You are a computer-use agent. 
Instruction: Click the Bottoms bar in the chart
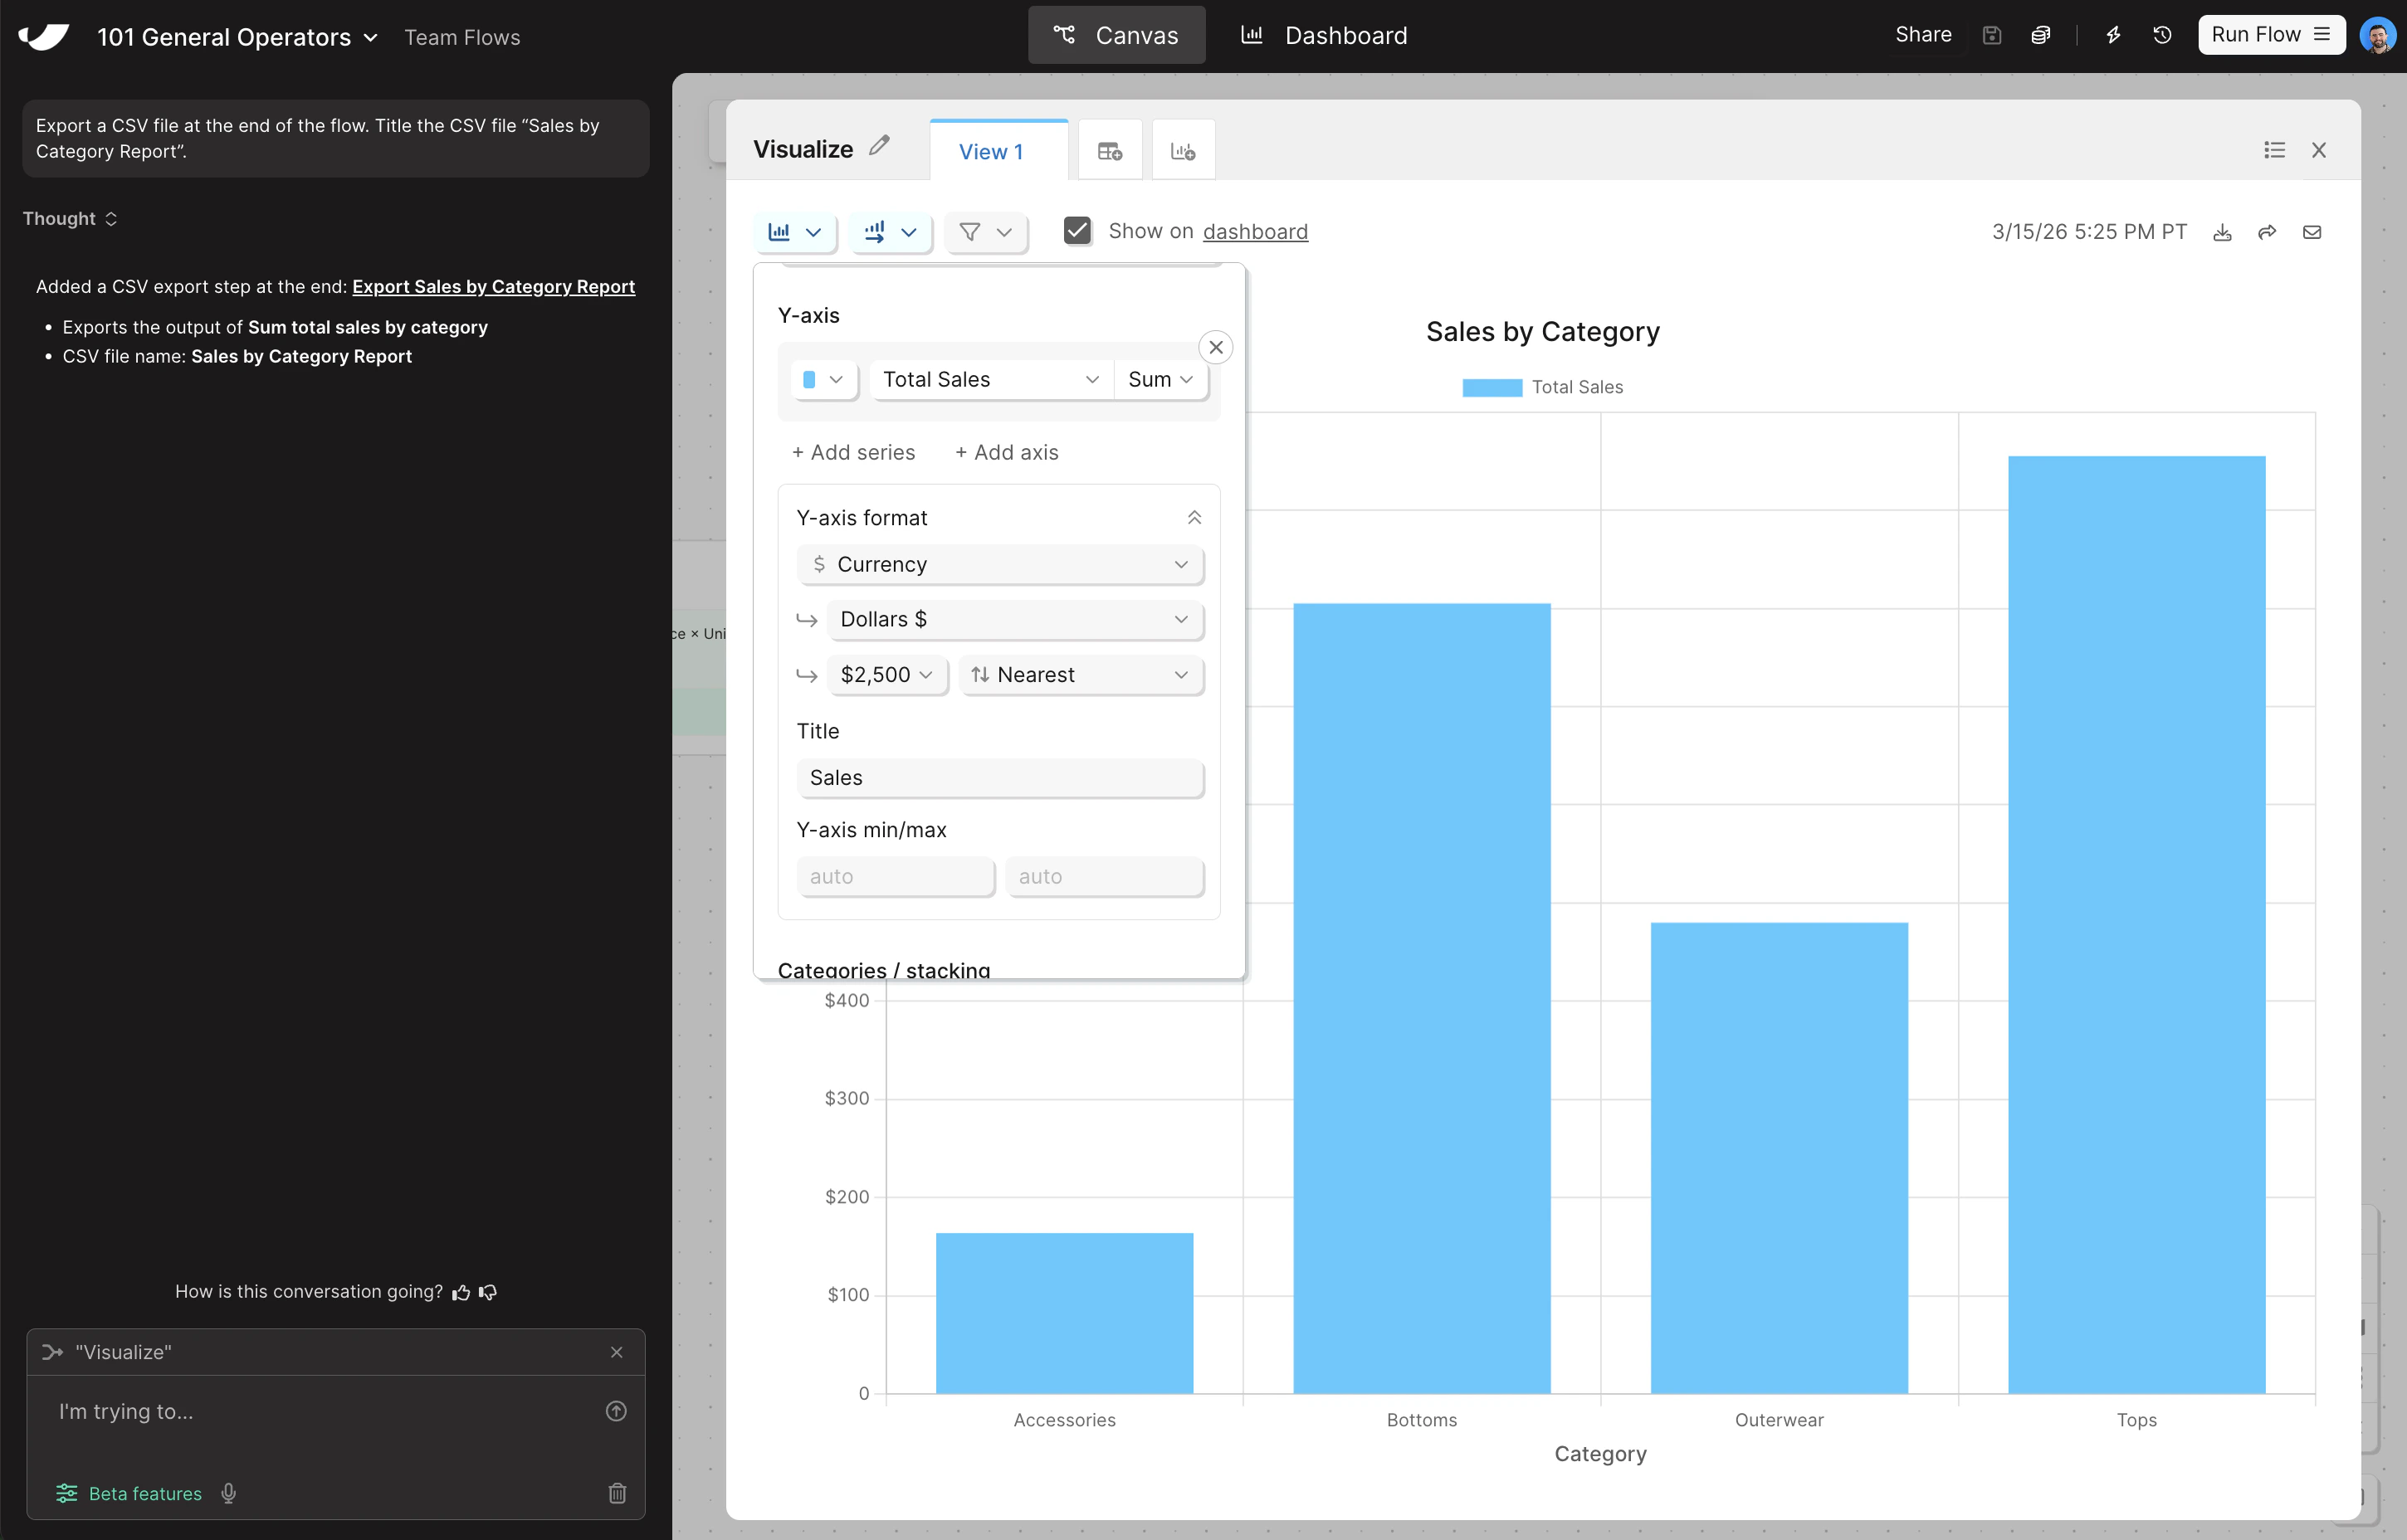point(1421,998)
